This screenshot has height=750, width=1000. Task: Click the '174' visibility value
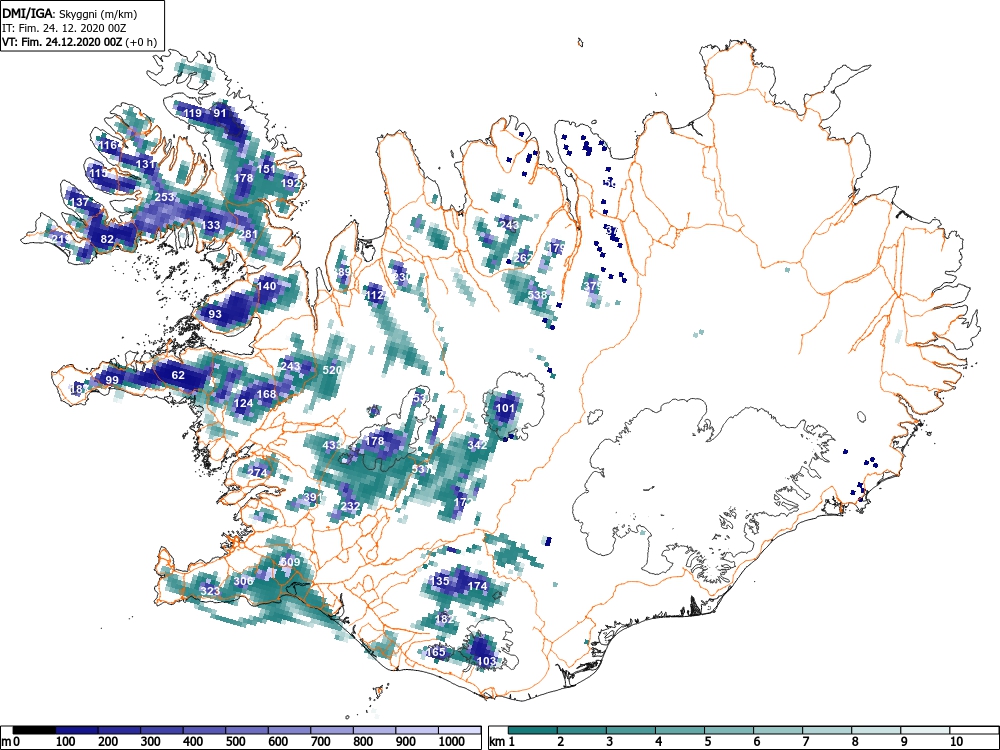point(478,586)
